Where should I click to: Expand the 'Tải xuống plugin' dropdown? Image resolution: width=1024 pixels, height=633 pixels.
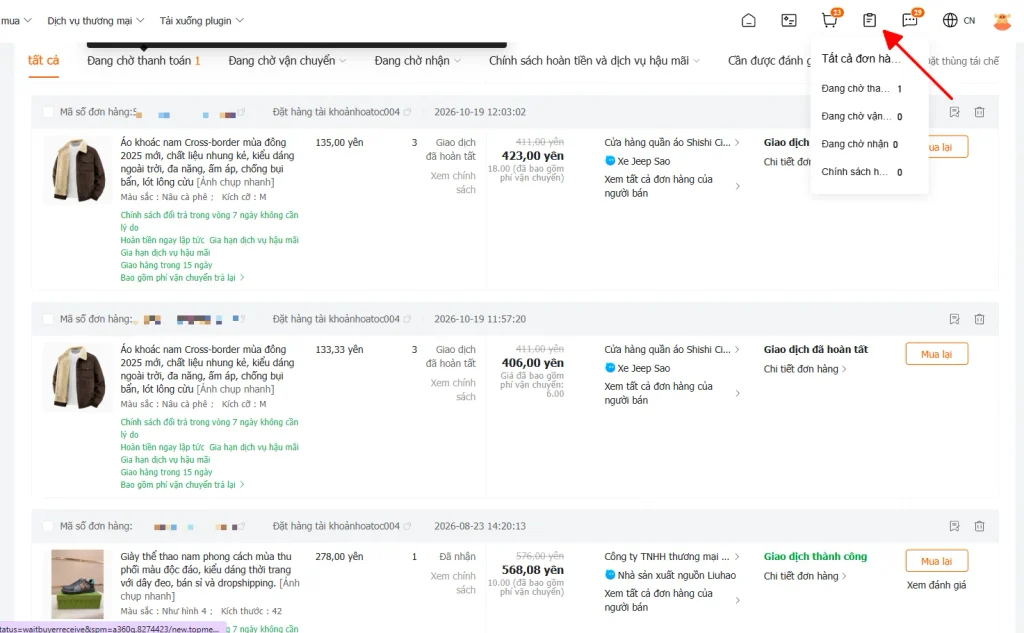[202, 21]
